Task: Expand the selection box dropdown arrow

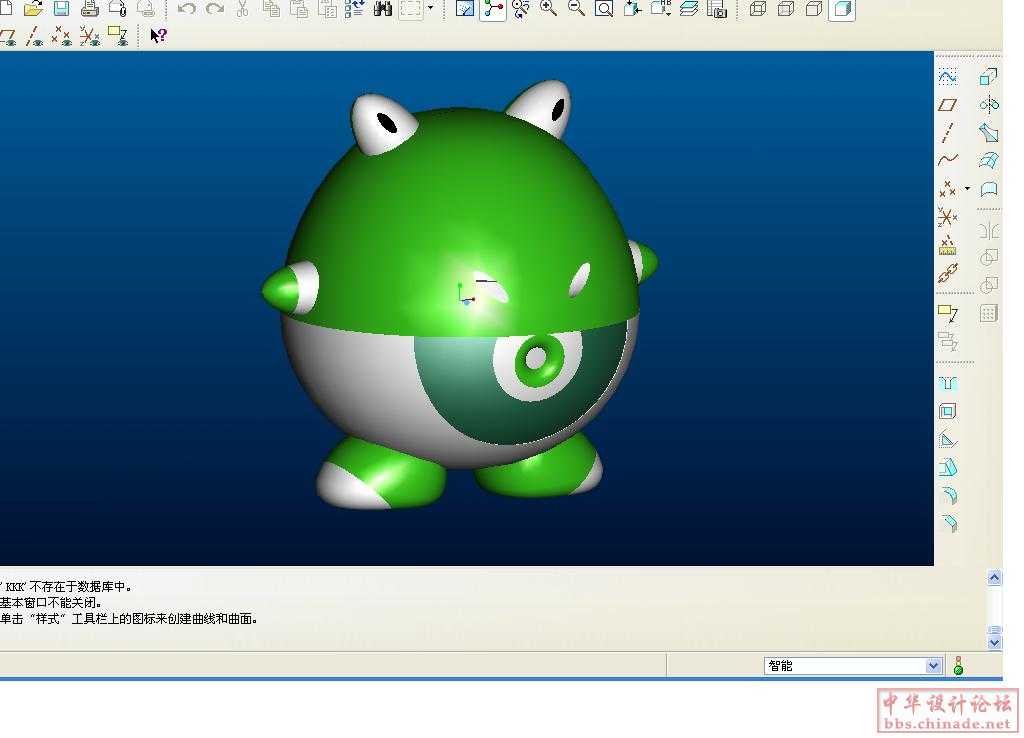Action: 430,8
